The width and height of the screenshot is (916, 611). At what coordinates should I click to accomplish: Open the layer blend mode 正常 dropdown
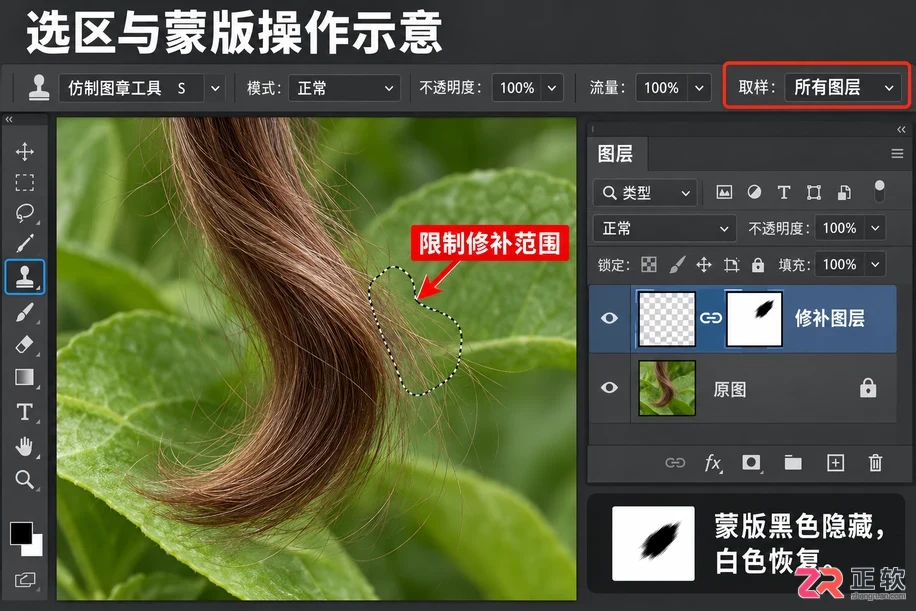664,228
